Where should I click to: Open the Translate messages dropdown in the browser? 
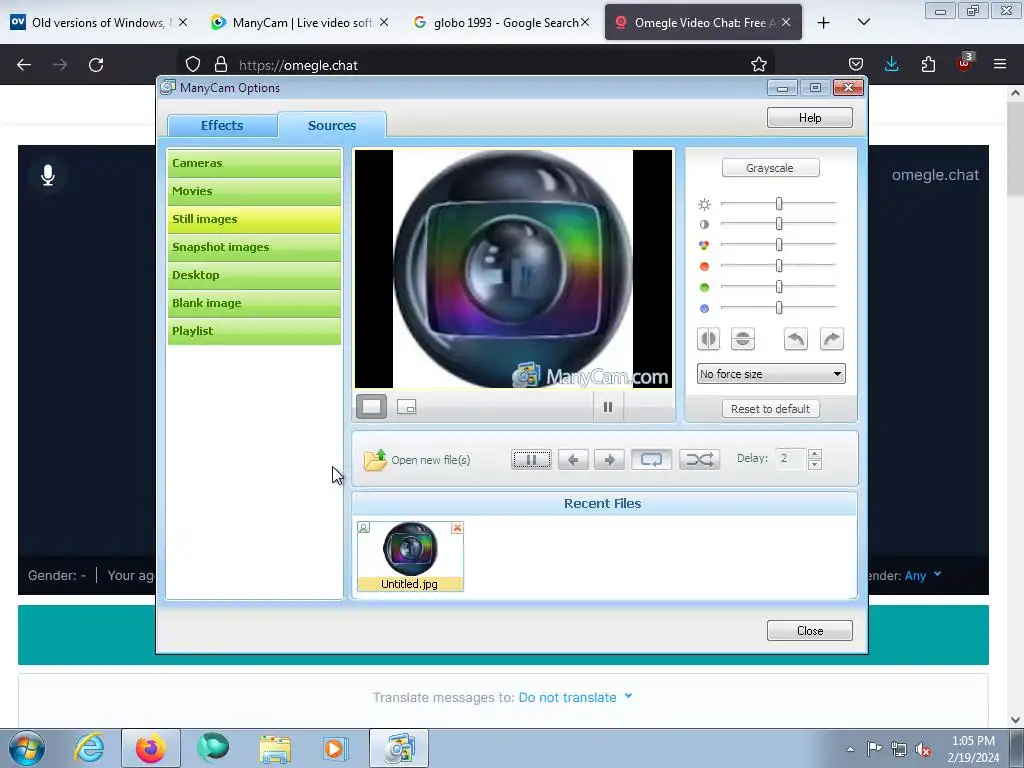575,697
